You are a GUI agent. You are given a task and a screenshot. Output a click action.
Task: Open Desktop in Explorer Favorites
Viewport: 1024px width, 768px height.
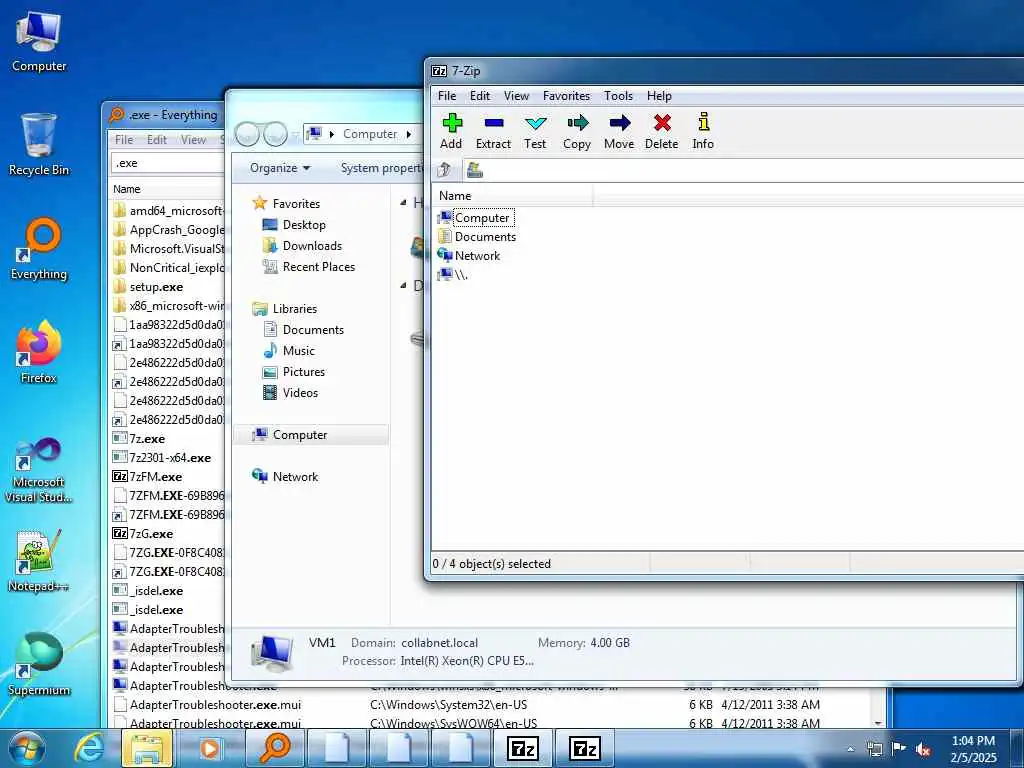point(304,225)
